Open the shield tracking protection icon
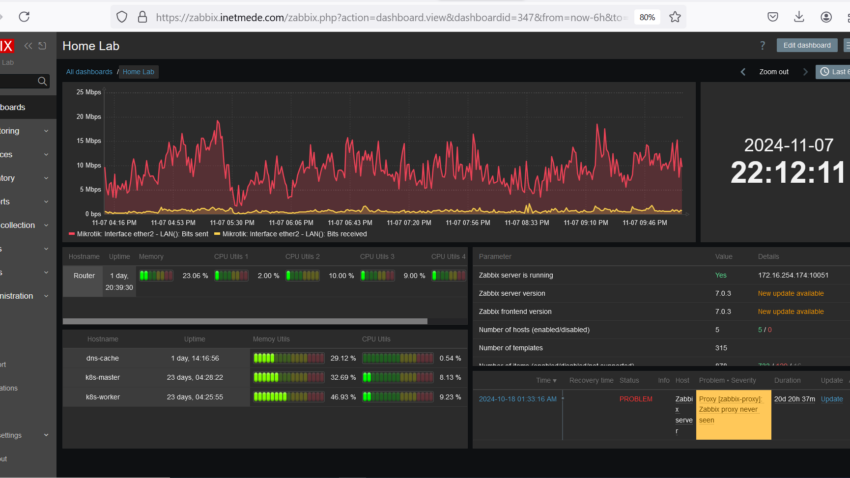The height and width of the screenshot is (478, 850). click(x=122, y=17)
